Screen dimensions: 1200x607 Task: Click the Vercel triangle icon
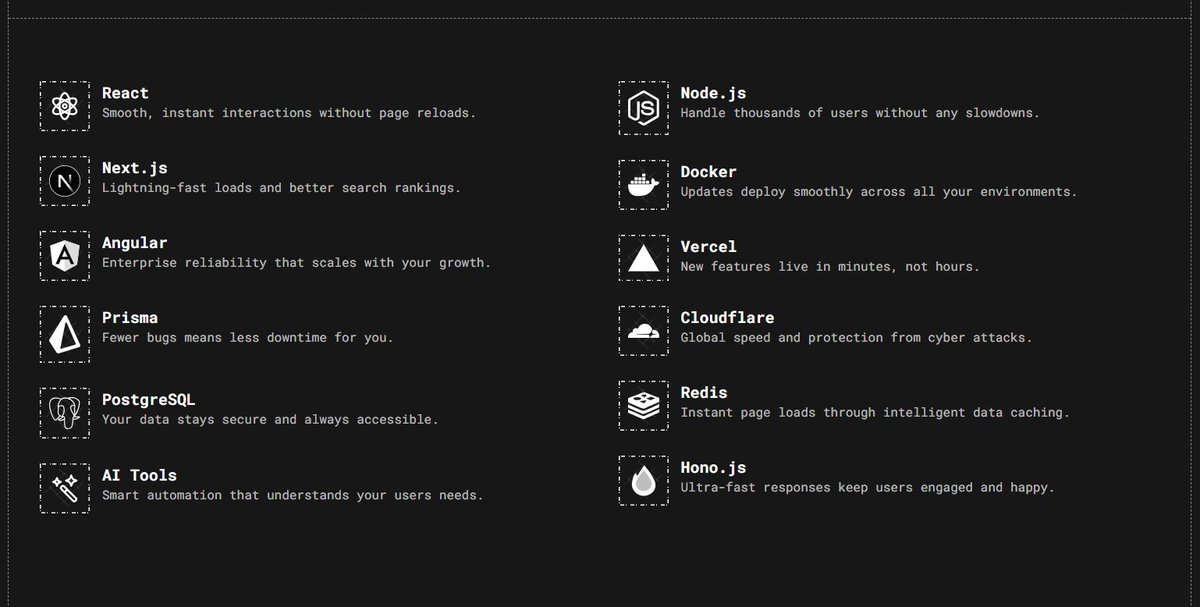[x=643, y=260]
